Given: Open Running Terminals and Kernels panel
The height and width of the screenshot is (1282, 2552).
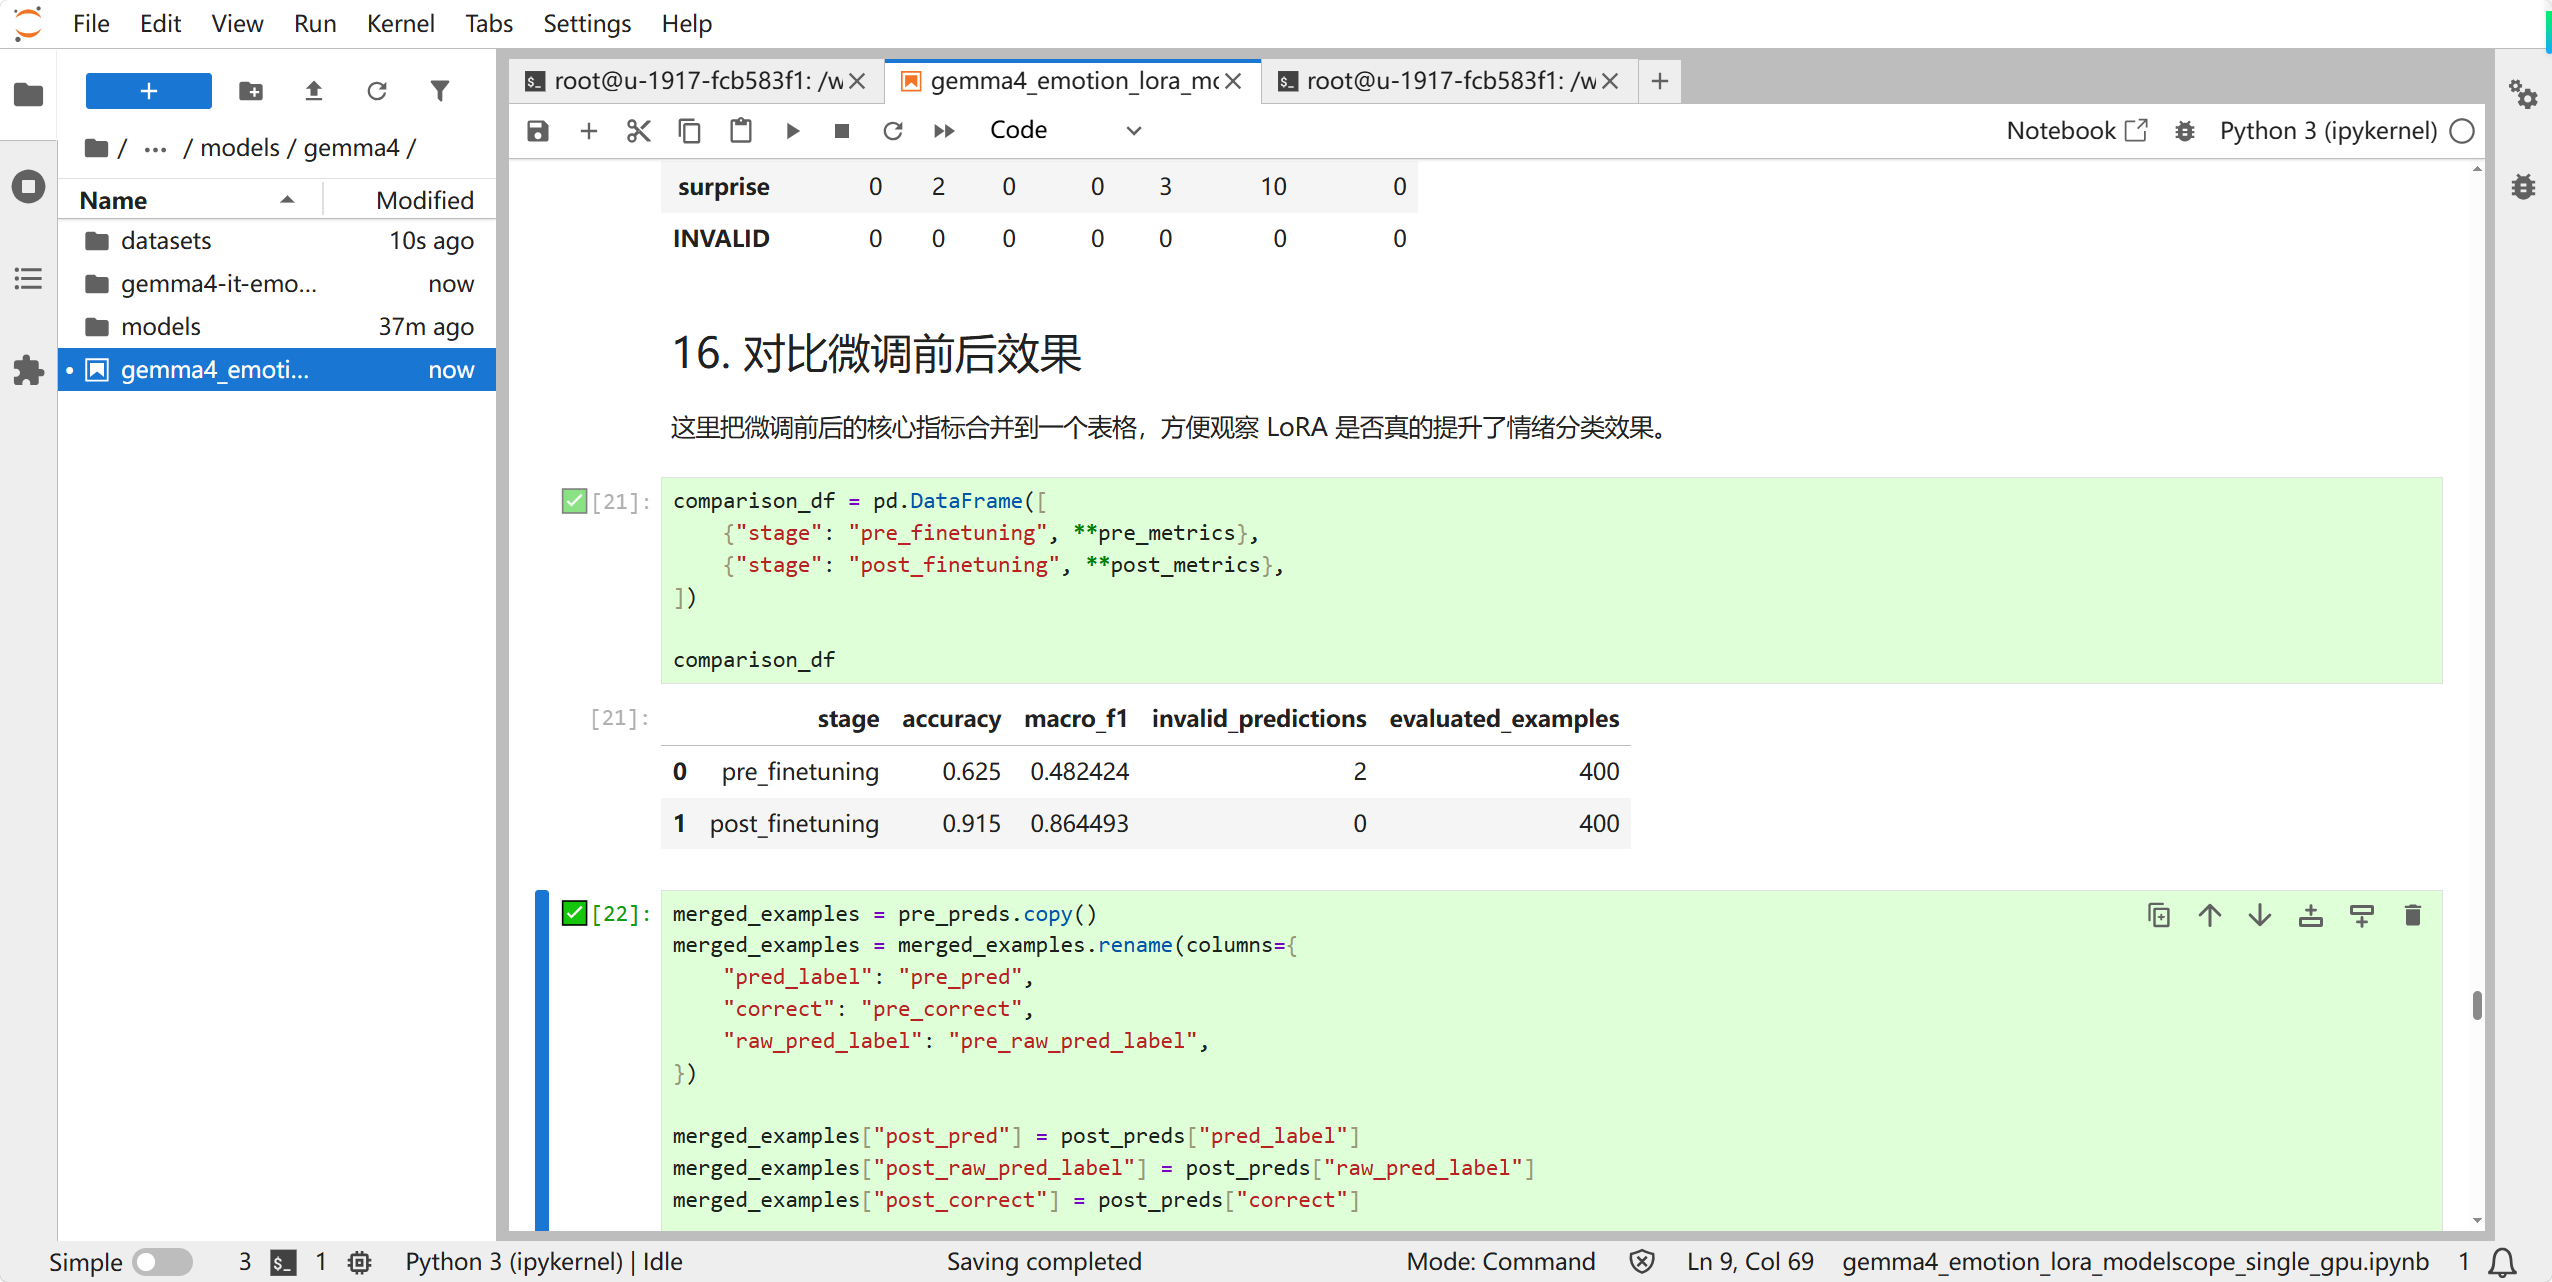Looking at the screenshot, I should (28, 186).
